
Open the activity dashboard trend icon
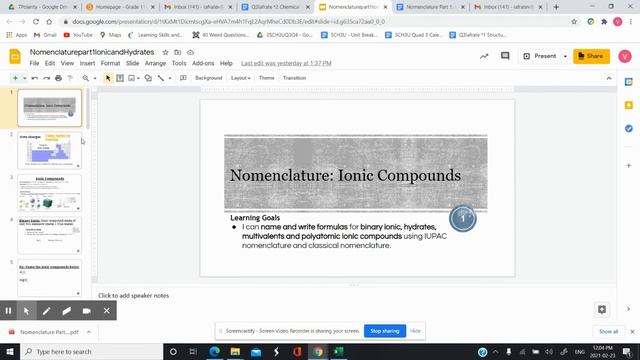tap(484, 56)
